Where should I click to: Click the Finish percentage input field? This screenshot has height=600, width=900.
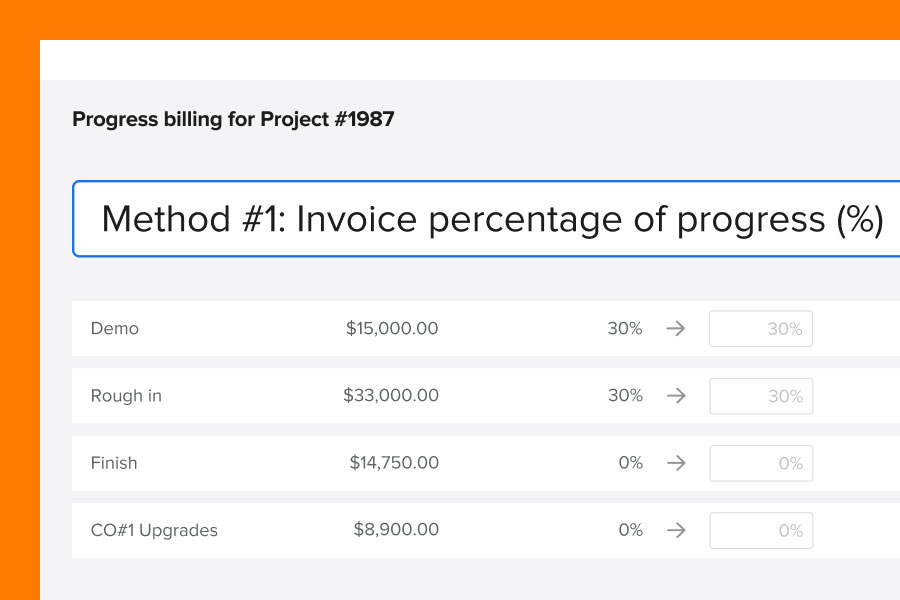[761, 463]
